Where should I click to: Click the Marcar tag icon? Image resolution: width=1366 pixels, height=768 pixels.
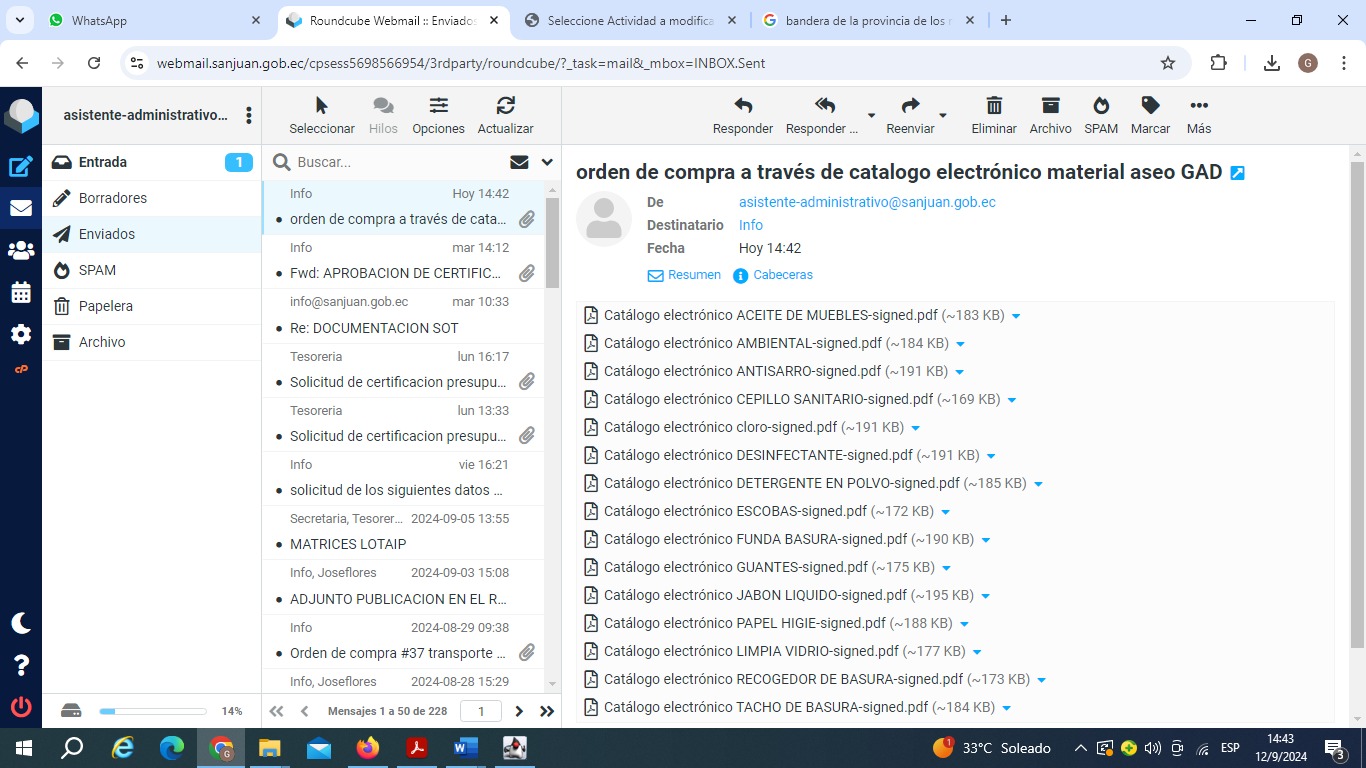click(1150, 106)
